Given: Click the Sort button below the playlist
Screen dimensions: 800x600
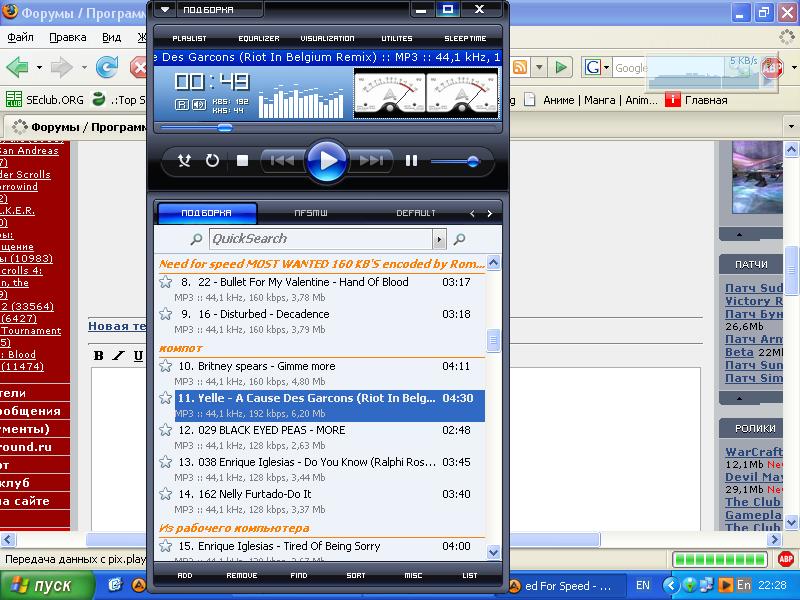Looking at the screenshot, I should [x=356, y=576].
